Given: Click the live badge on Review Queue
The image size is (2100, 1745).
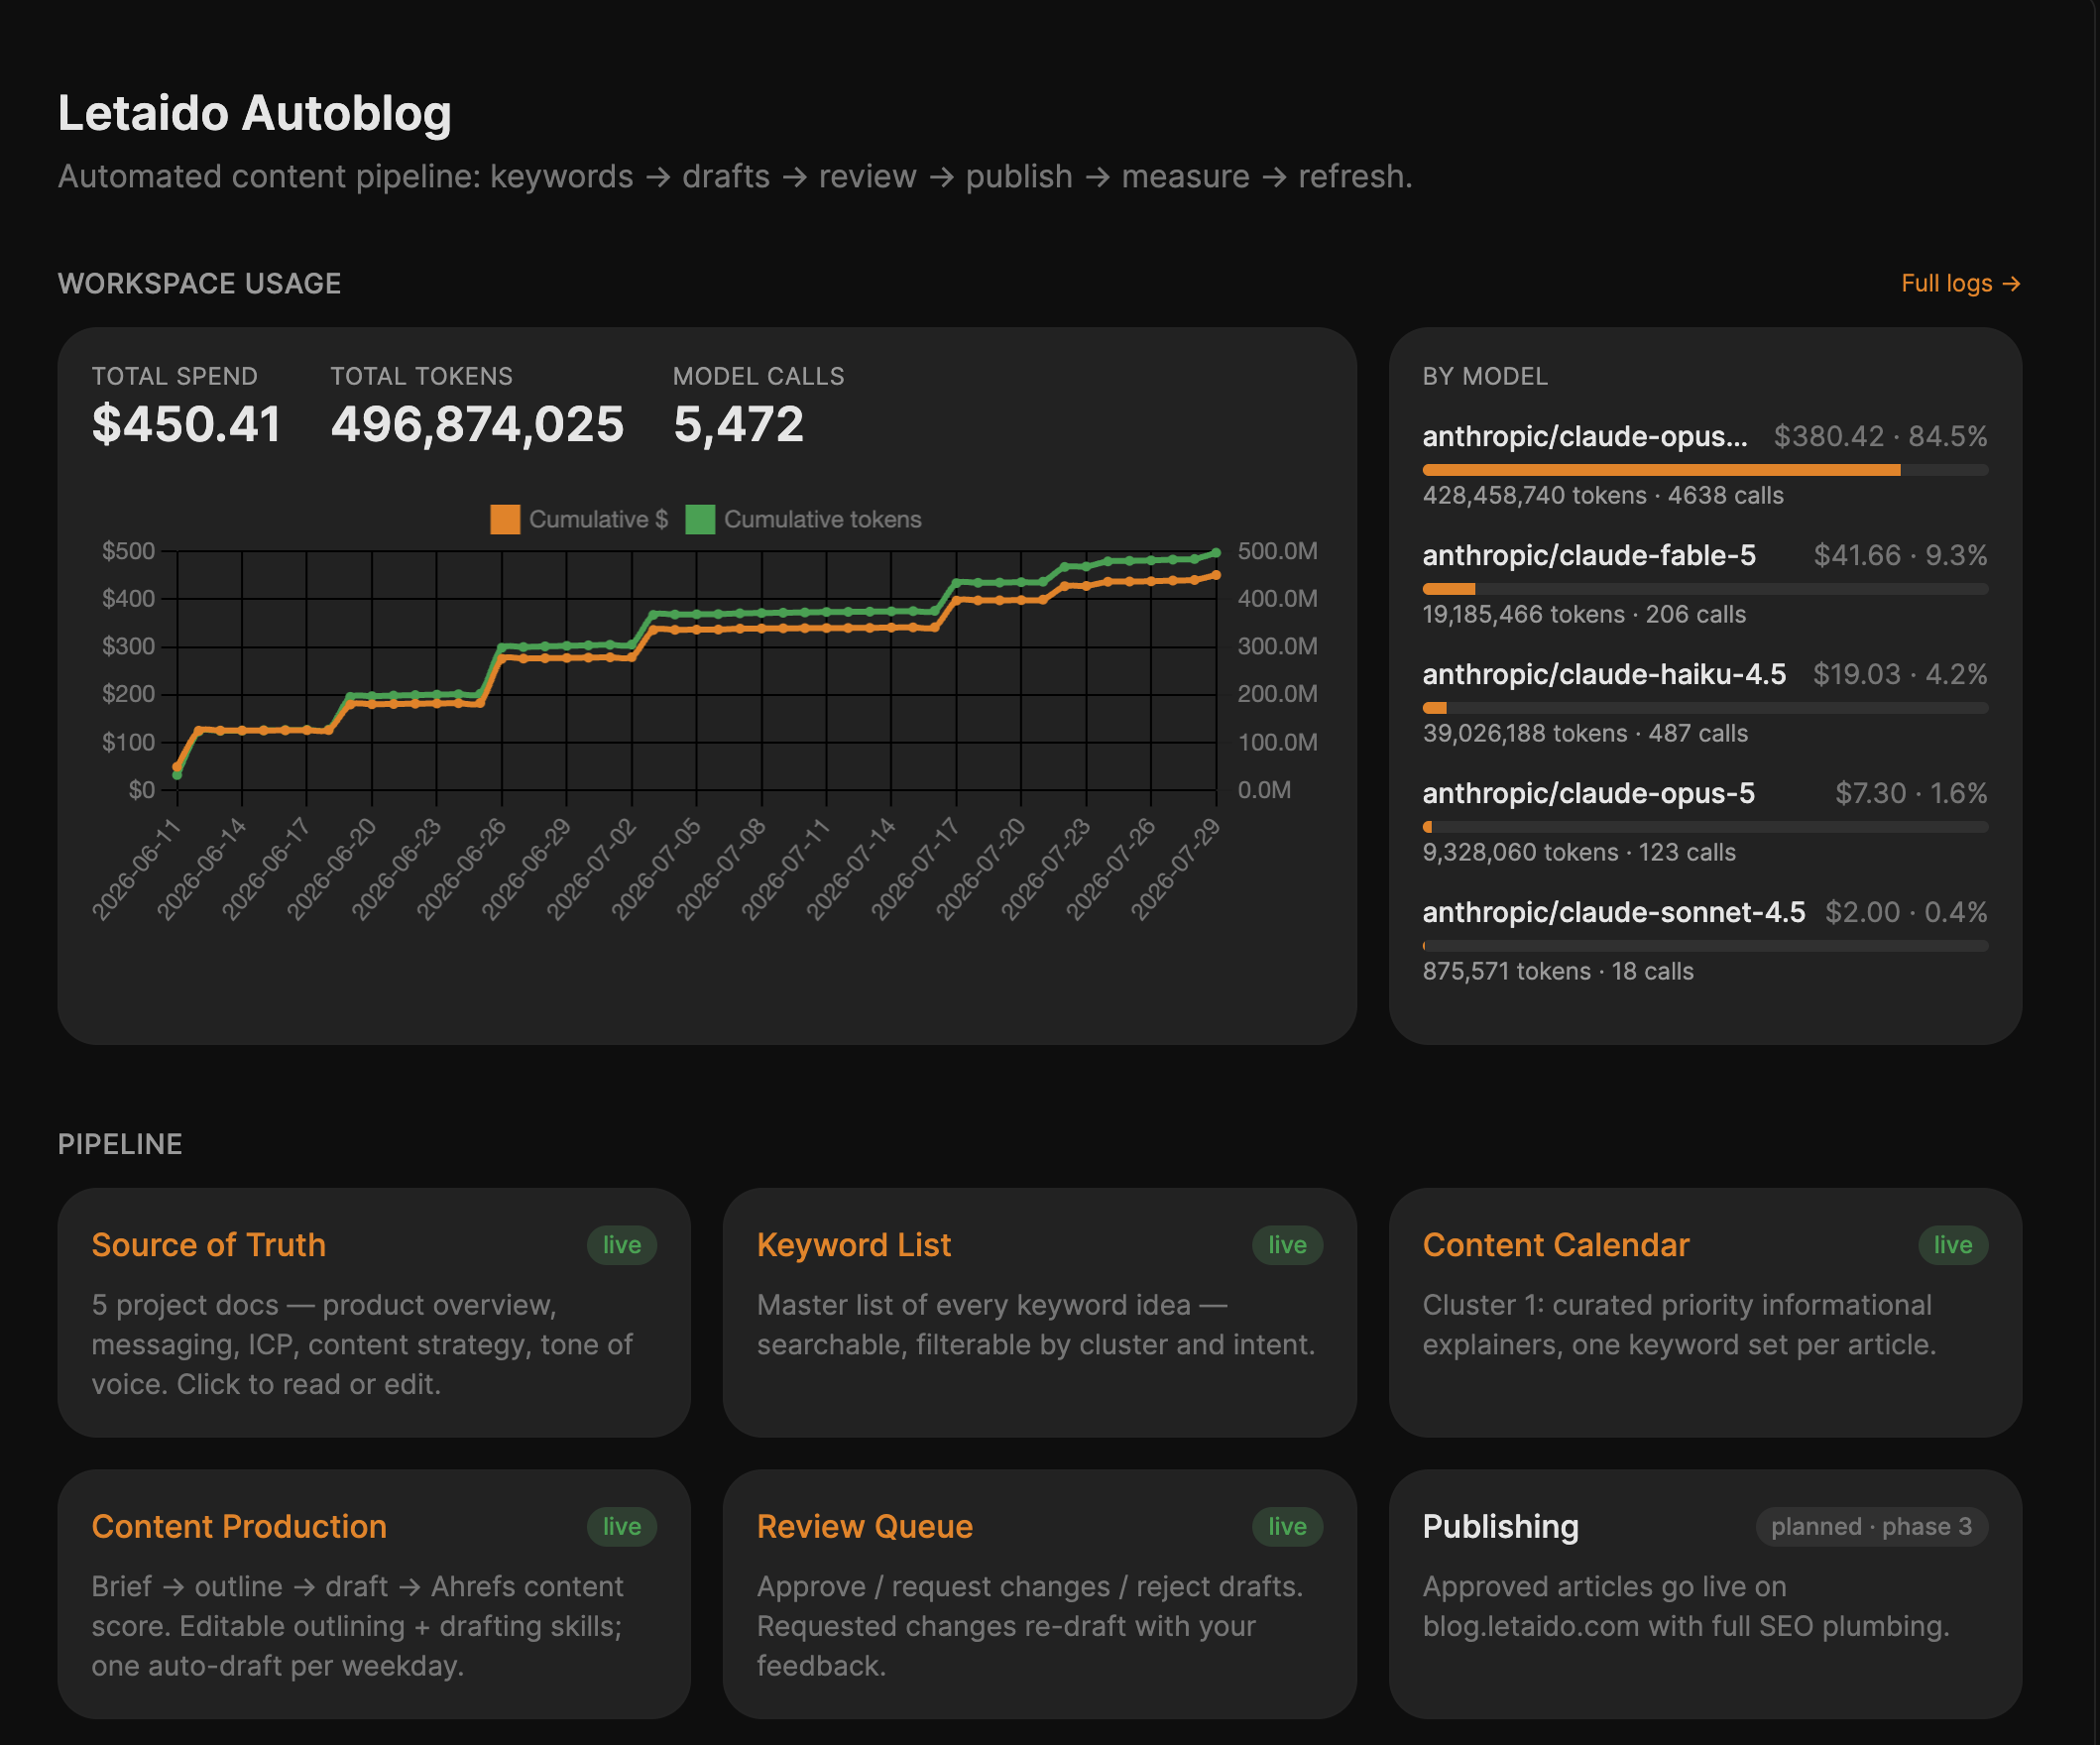Looking at the screenshot, I should [1287, 1527].
